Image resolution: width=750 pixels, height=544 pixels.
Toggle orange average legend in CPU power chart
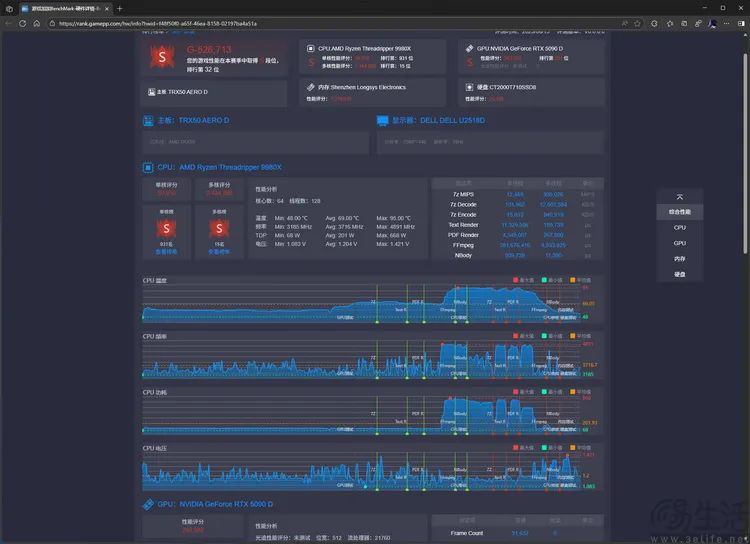pos(580,392)
